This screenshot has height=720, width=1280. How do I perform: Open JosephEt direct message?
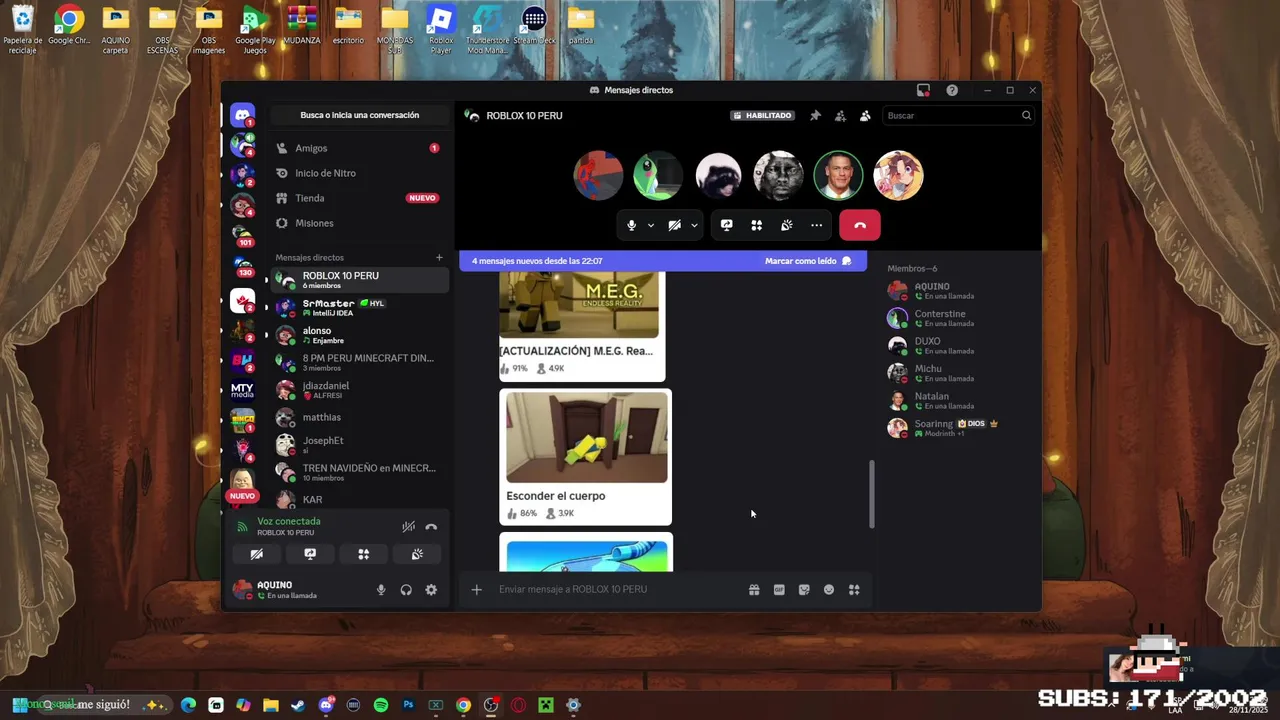[359, 445]
